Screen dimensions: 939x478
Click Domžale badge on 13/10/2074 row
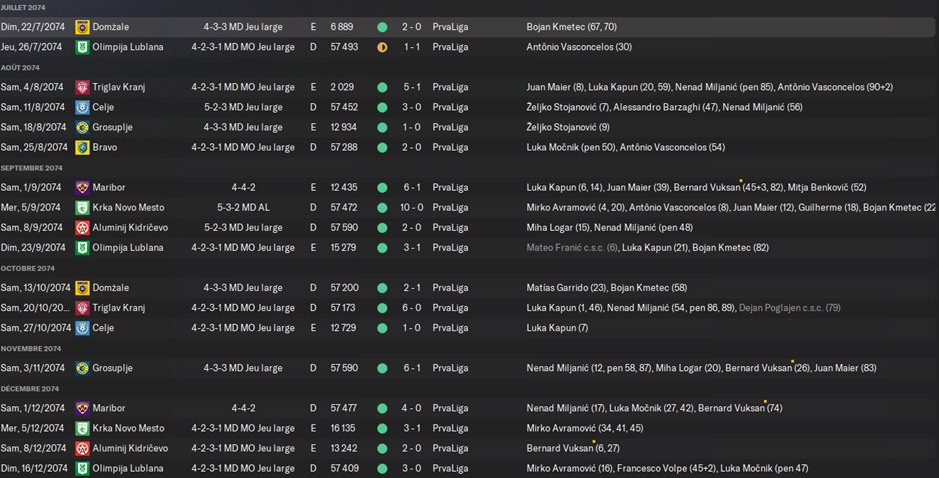pos(82,288)
